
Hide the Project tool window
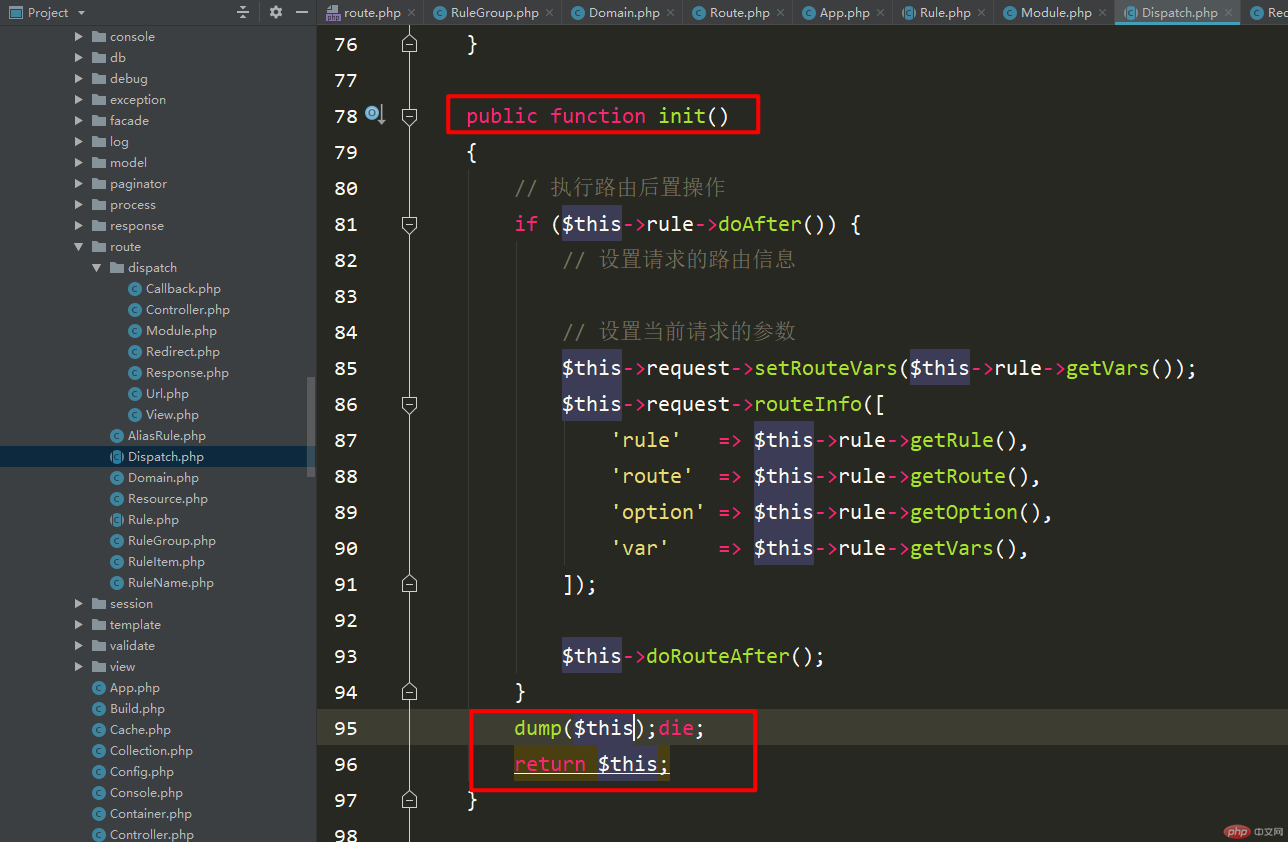302,12
